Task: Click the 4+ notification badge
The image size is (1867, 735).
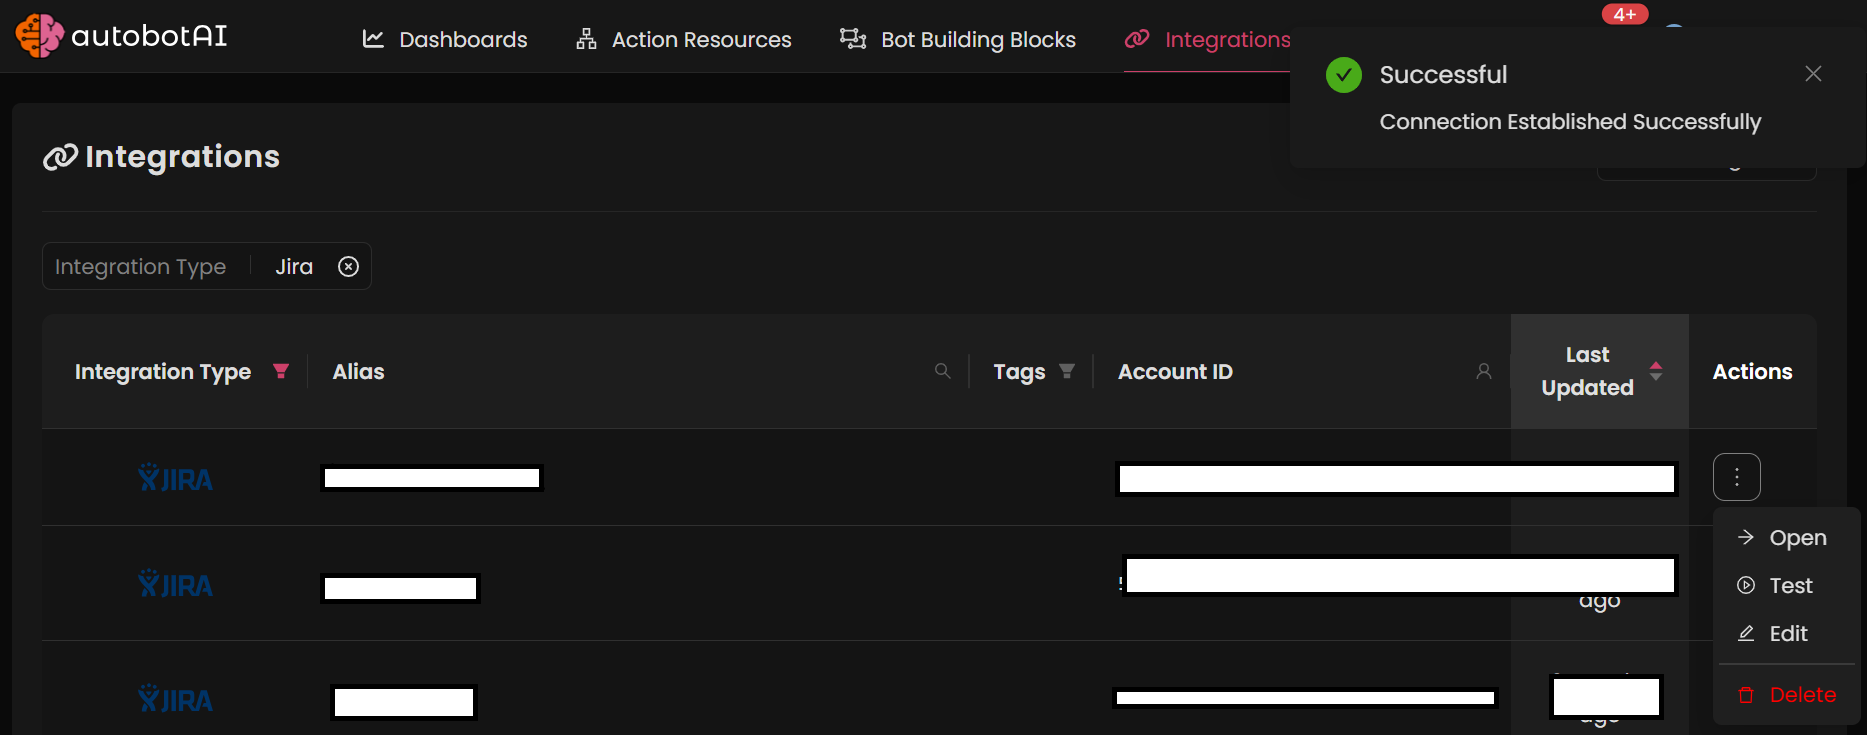Action: [1624, 14]
